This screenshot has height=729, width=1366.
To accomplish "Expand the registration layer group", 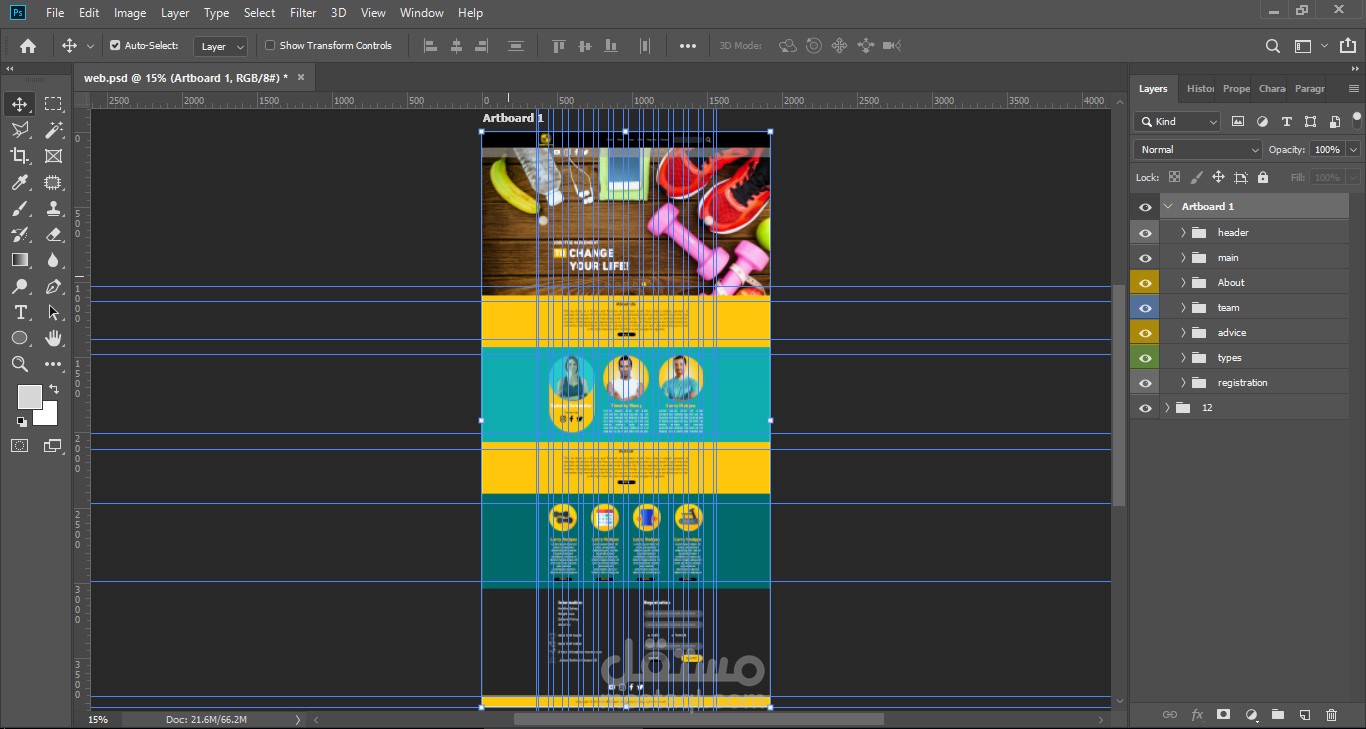I will tap(1183, 383).
